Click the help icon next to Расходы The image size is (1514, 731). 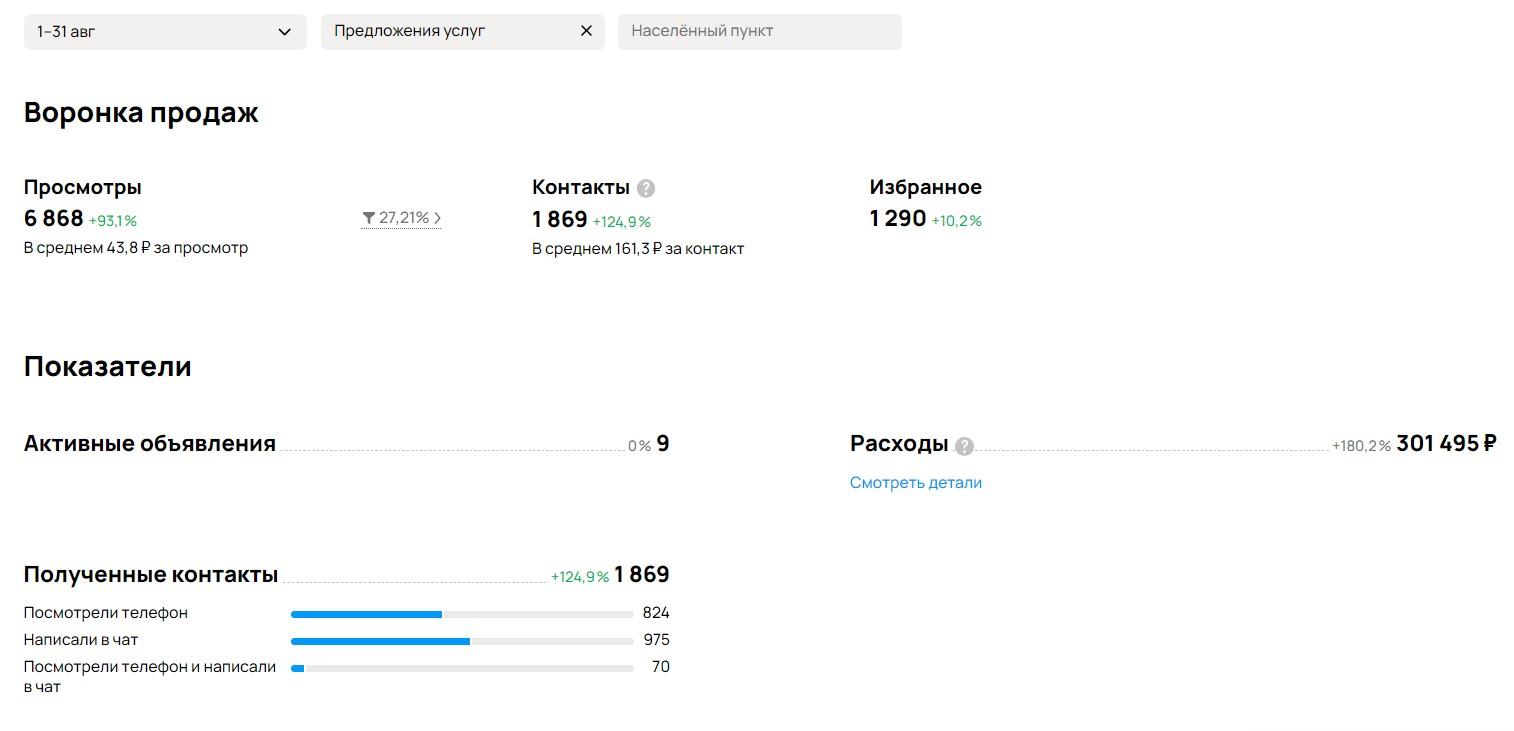tap(964, 446)
